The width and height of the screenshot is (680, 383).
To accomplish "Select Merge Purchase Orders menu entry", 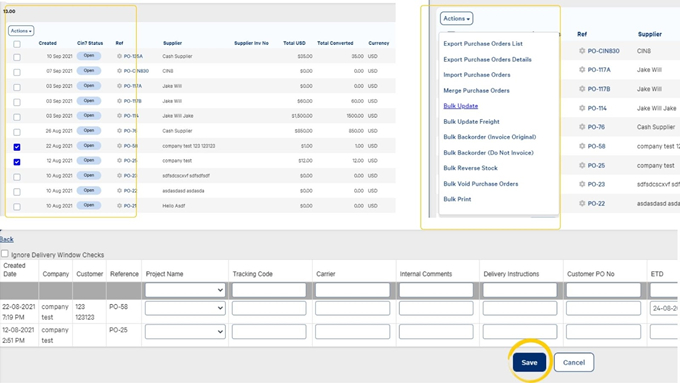I will [x=476, y=90].
